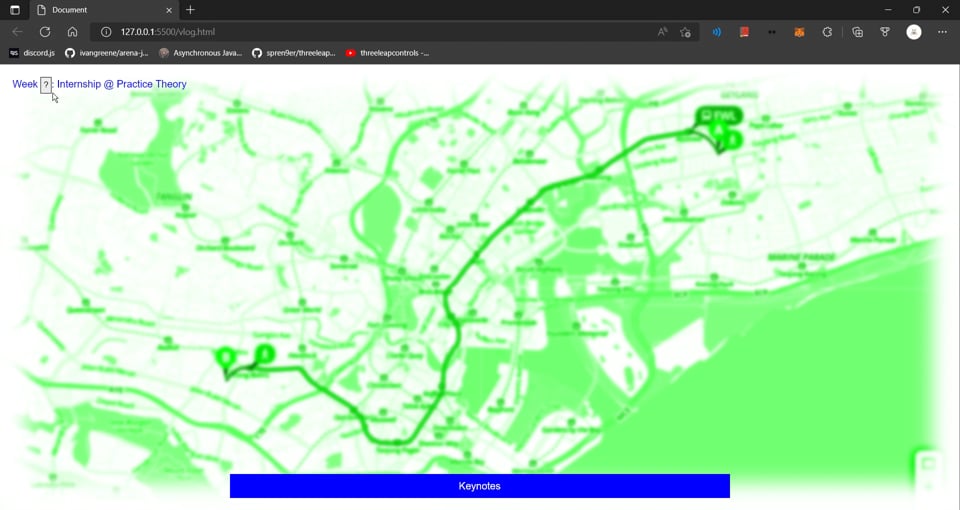Click the blue Keynotes button
Viewport: 960px width, 510px height.
pos(479,486)
